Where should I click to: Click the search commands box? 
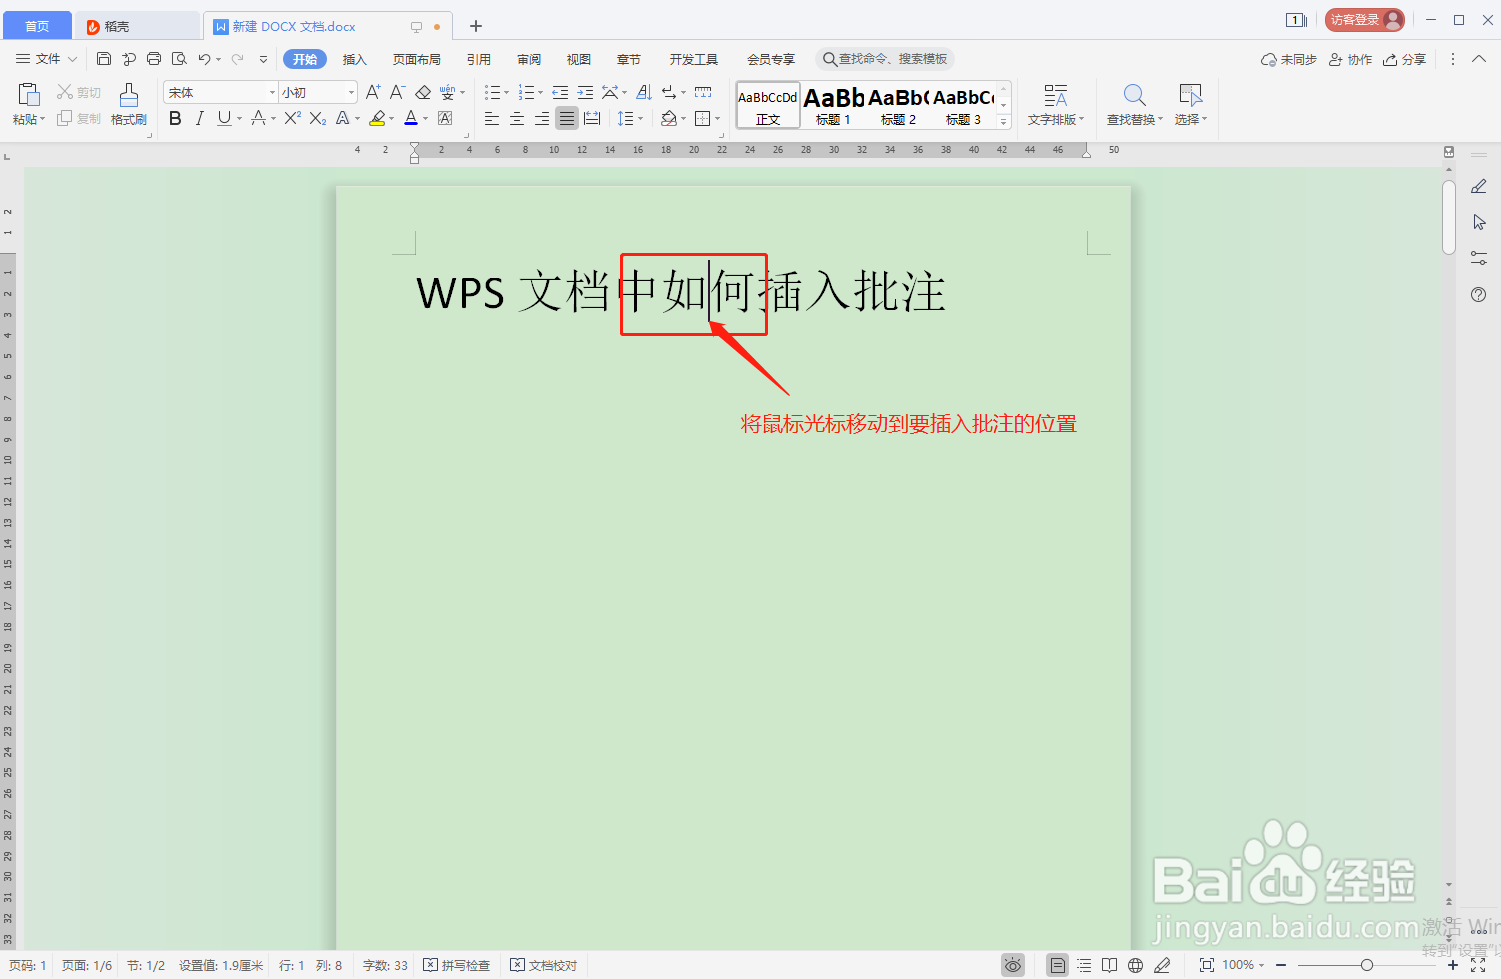point(885,59)
